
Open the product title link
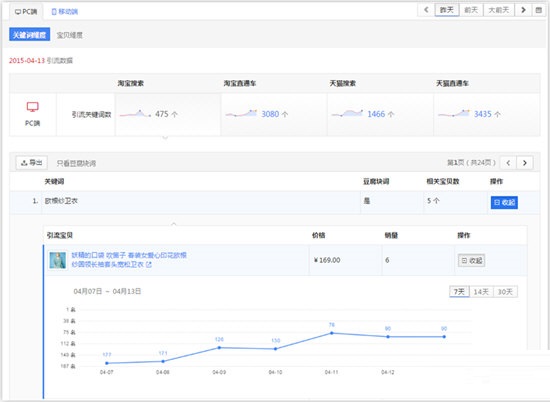(129, 260)
